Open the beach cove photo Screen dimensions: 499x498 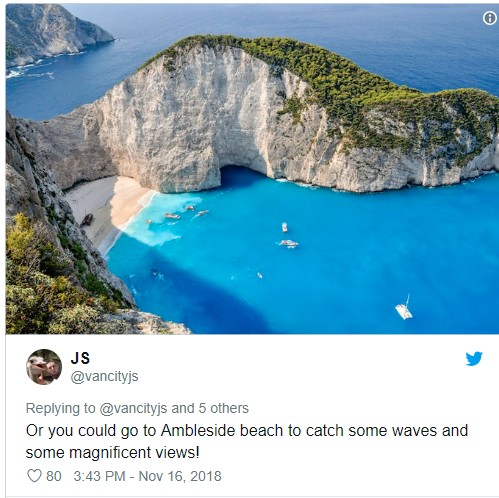pos(252,169)
